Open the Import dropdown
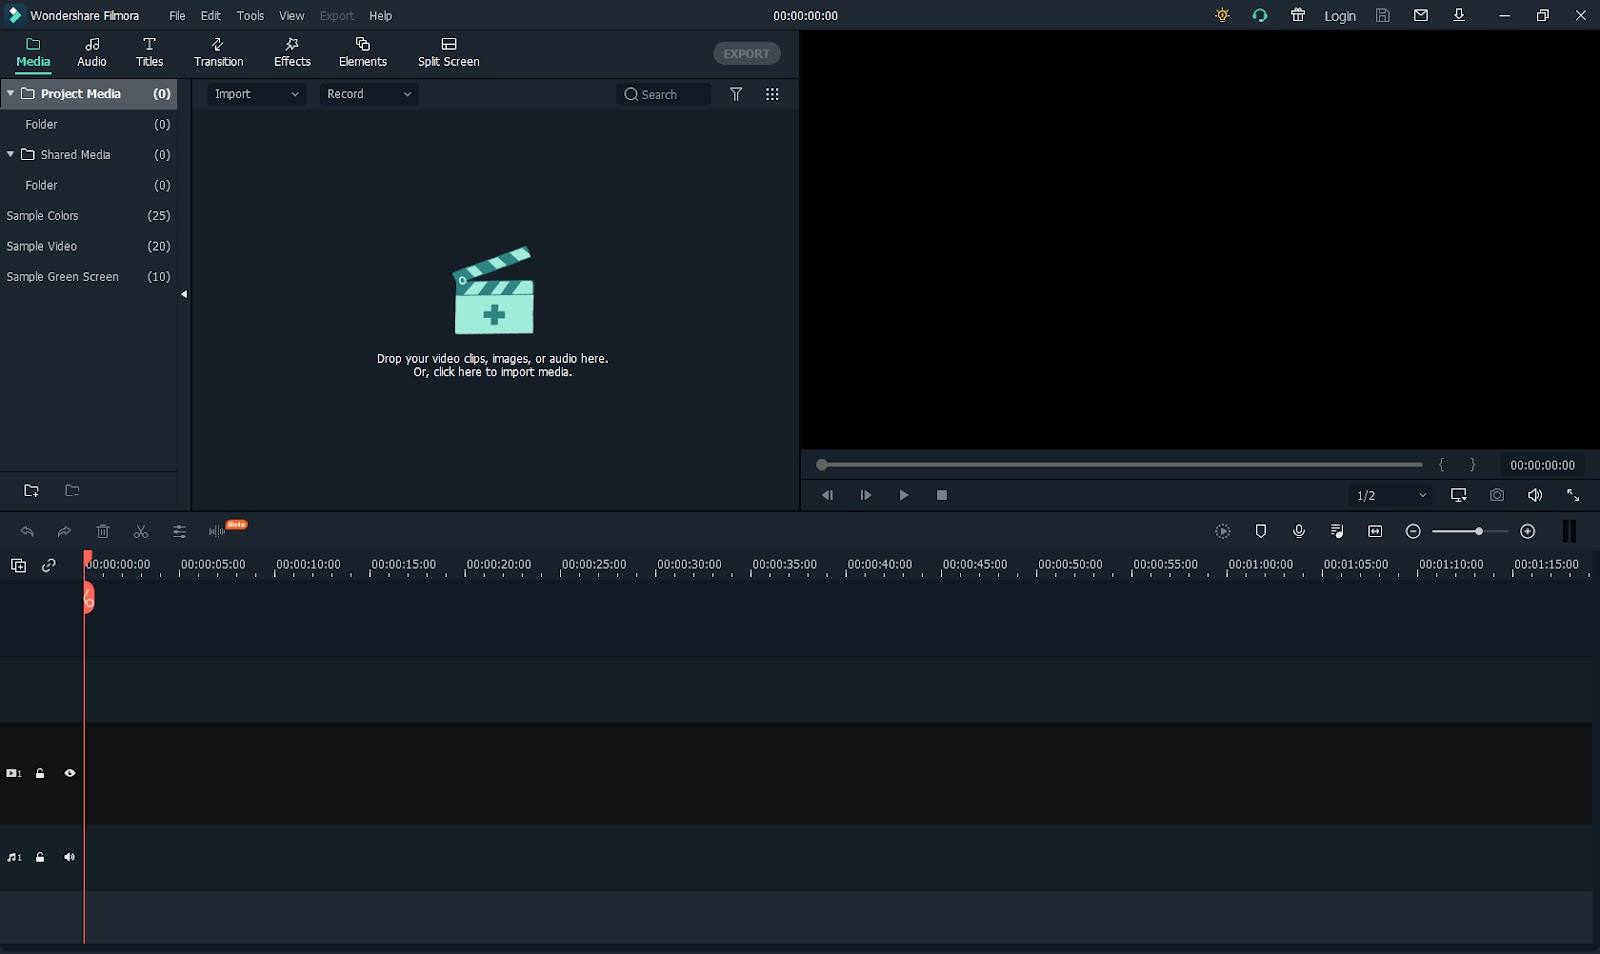This screenshot has width=1600, height=954. [x=256, y=94]
